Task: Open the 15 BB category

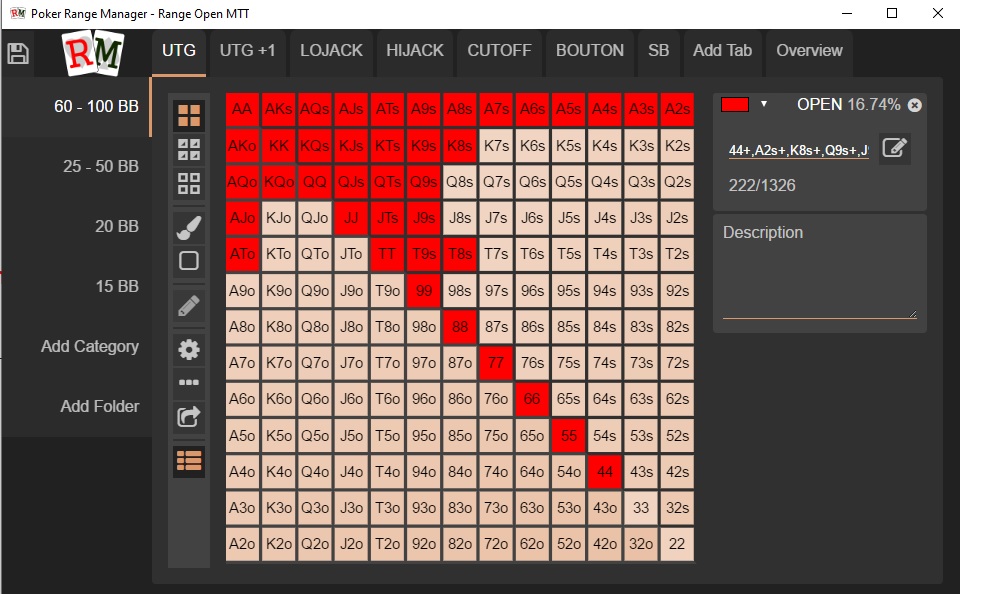Action: pos(116,286)
